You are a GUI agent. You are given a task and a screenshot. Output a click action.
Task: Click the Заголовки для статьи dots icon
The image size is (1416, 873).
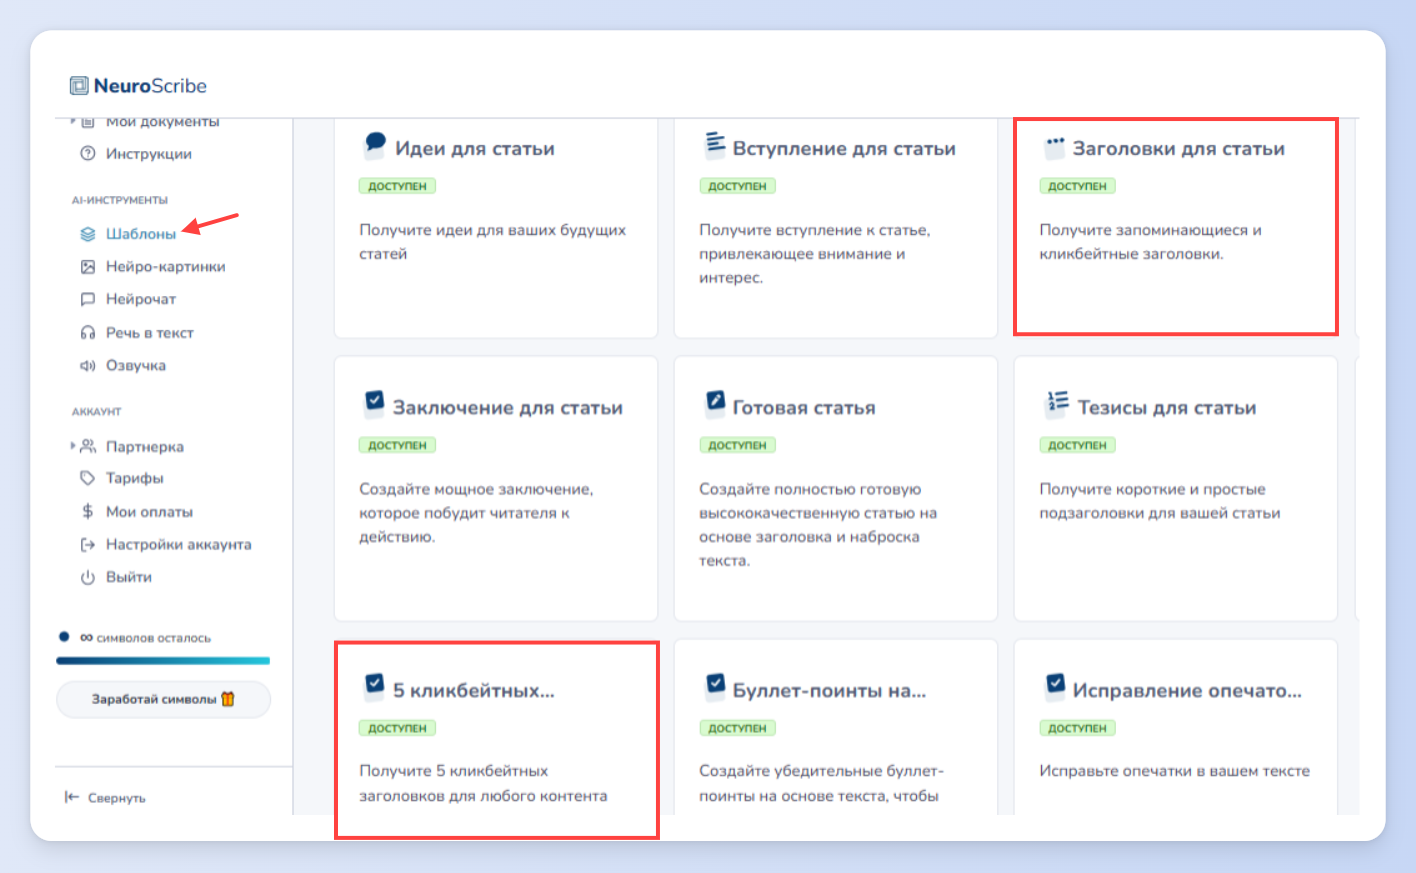pyautogui.click(x=1055, y=146)
